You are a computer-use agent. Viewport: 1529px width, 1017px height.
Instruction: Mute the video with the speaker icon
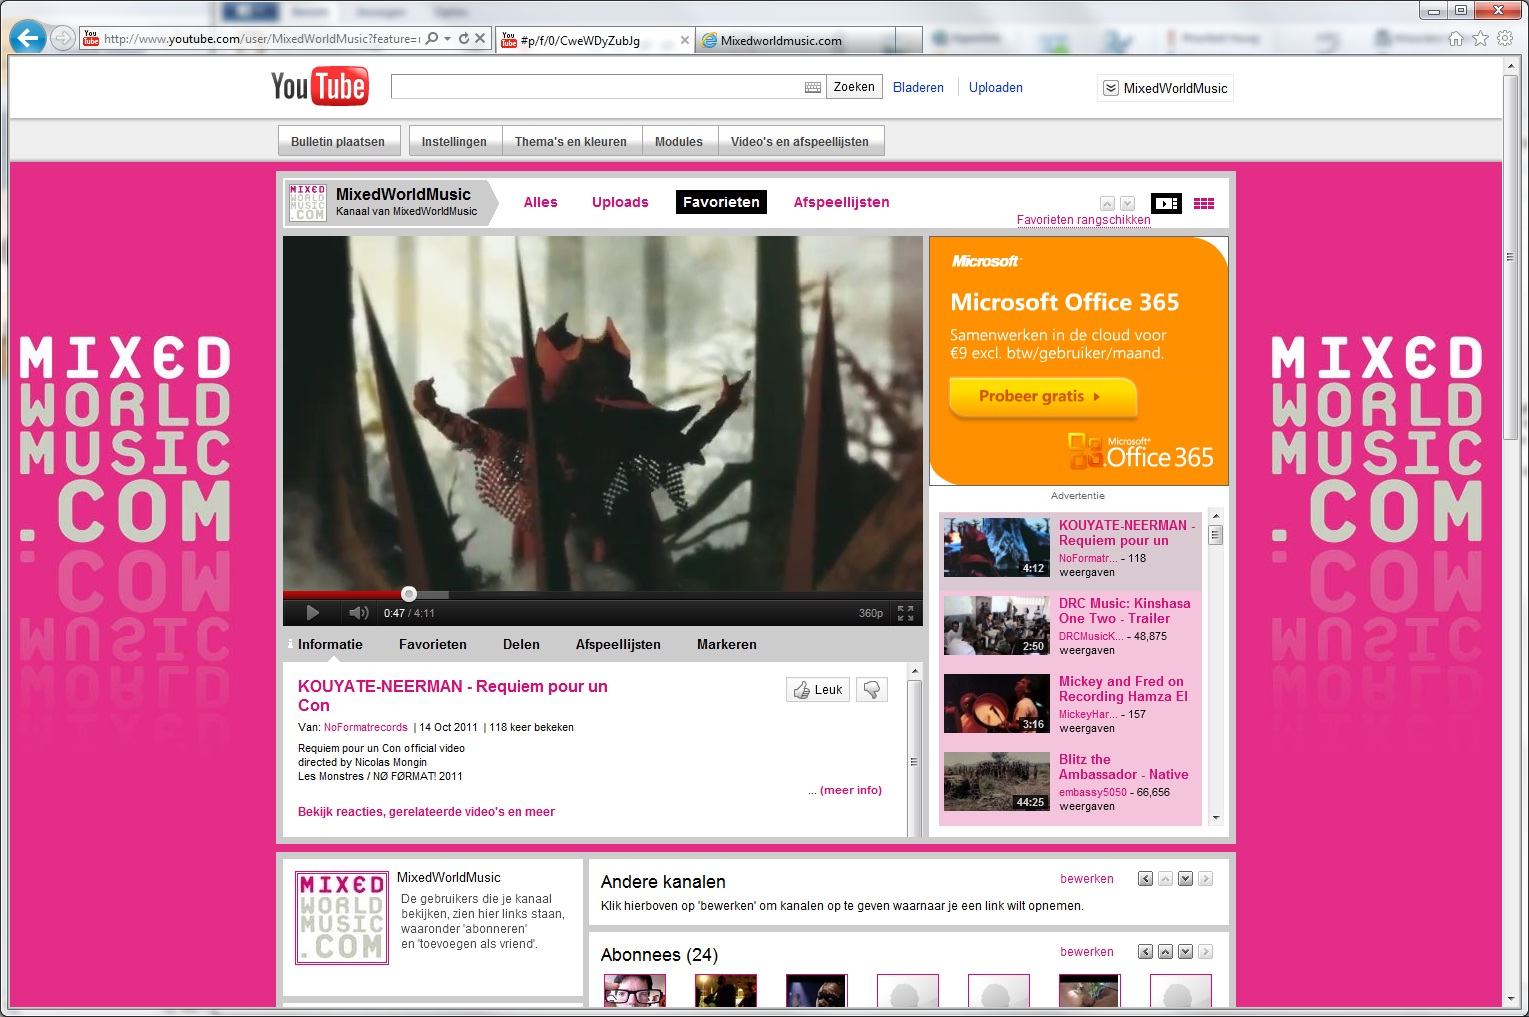[358, 613]
